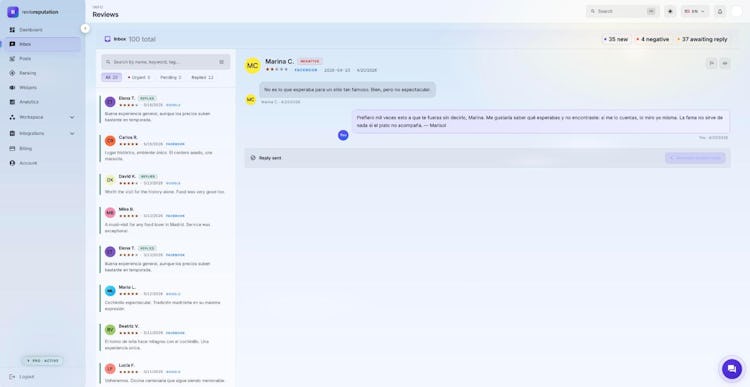Switch to the Urgent filter tab
750x387 pixels.
coord(139,77)
